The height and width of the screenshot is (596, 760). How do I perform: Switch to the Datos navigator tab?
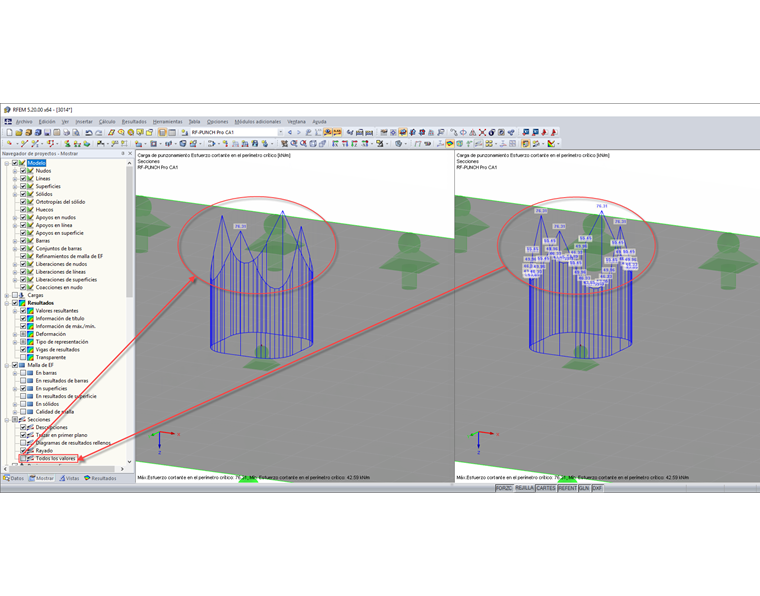coord(14,478)
